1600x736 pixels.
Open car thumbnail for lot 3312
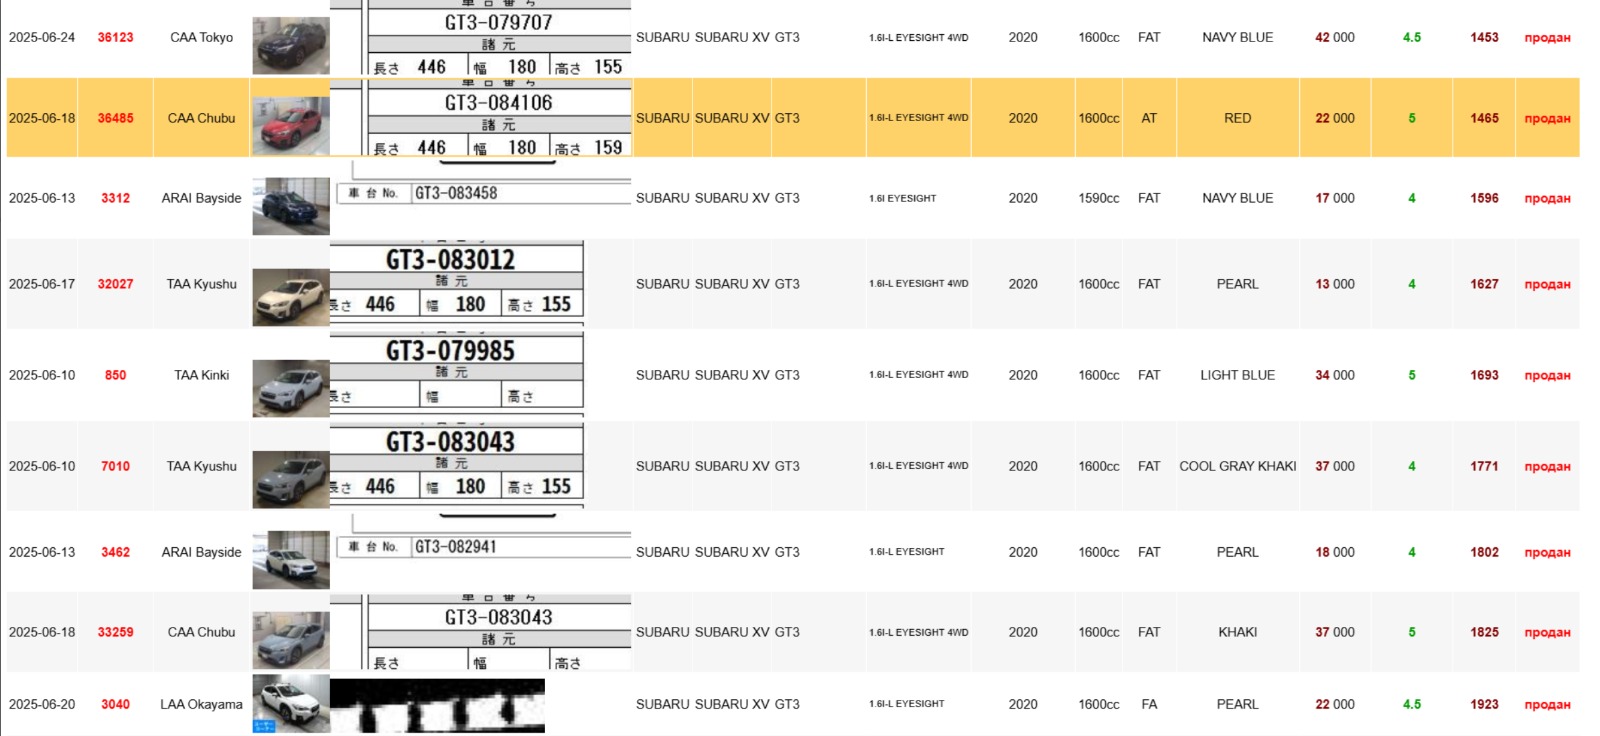click(291, 207)
